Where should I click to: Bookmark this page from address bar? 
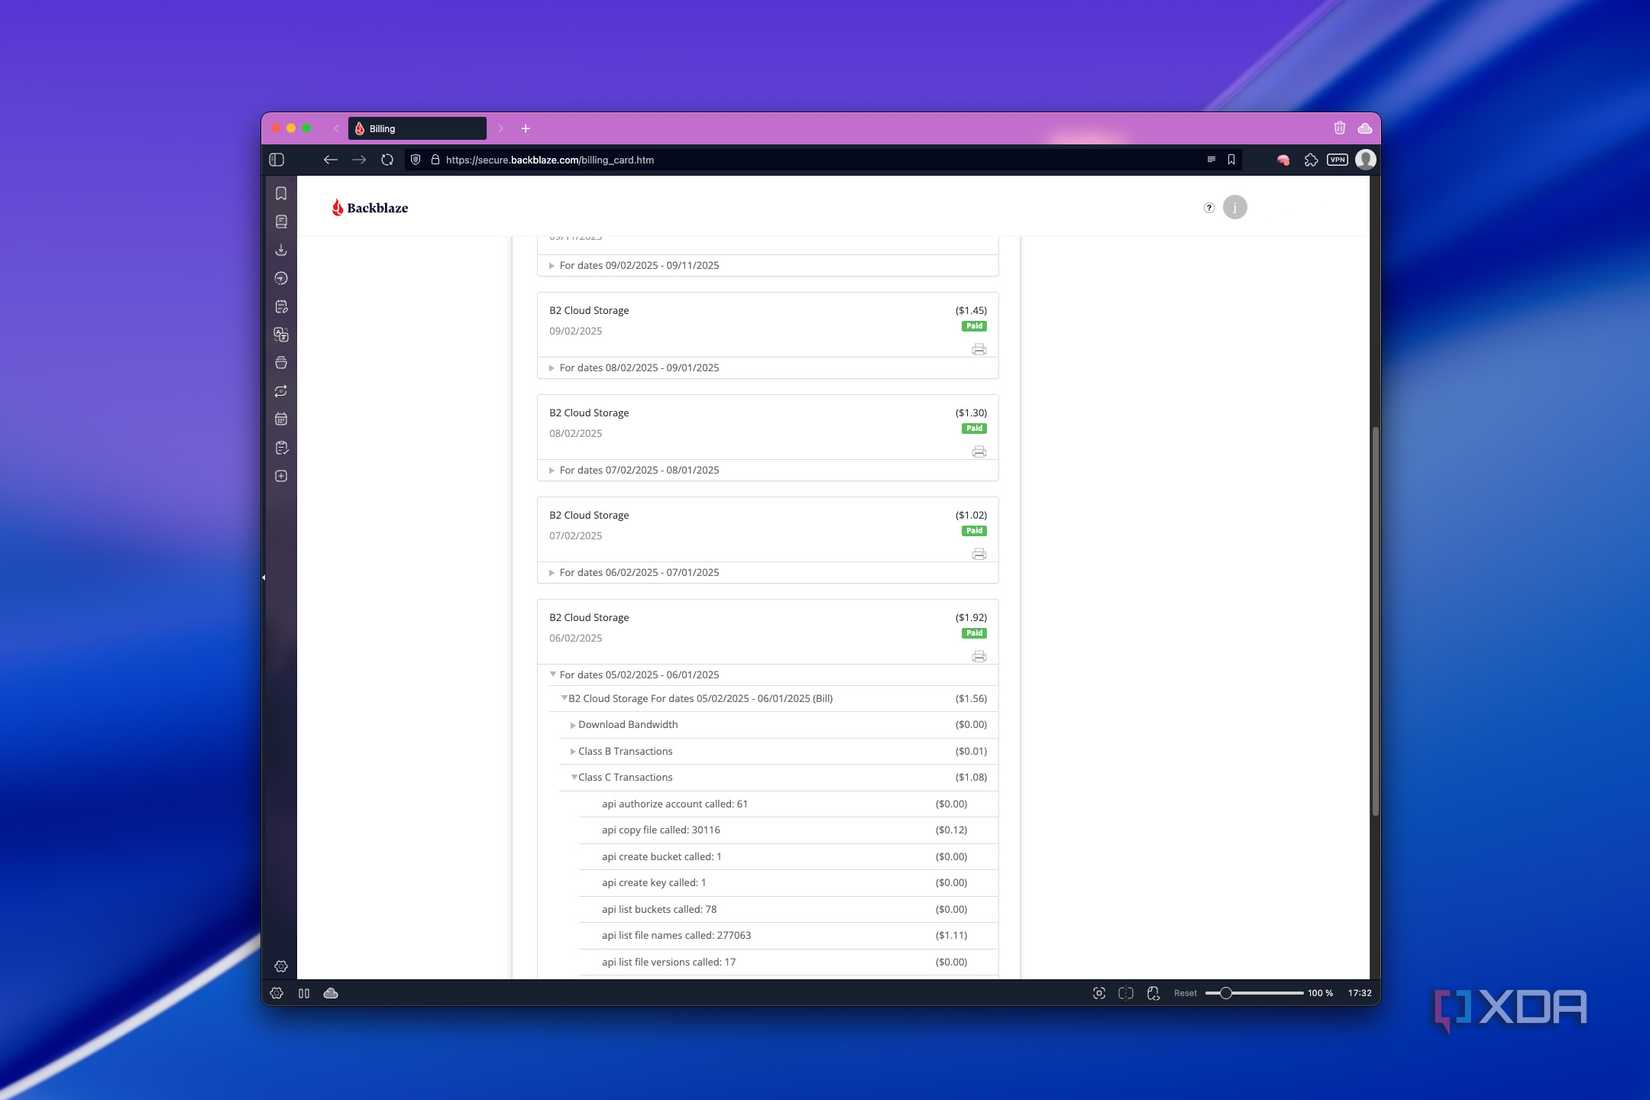(x=1231, y=160)
